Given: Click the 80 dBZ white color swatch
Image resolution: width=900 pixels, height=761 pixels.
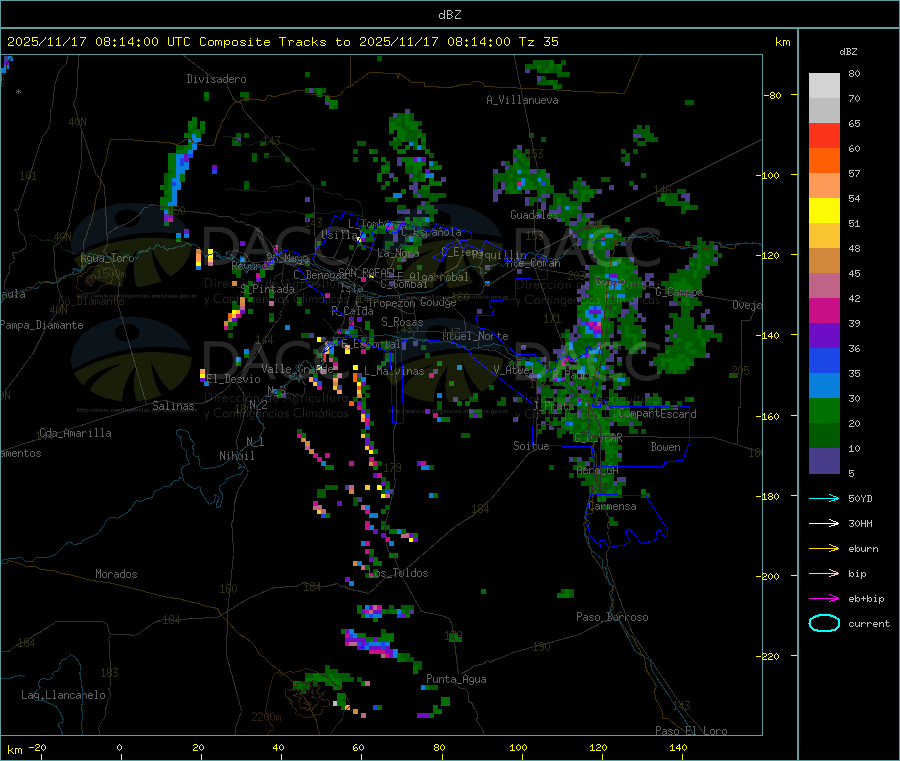Looking at the screenshot, I should 824,86.
